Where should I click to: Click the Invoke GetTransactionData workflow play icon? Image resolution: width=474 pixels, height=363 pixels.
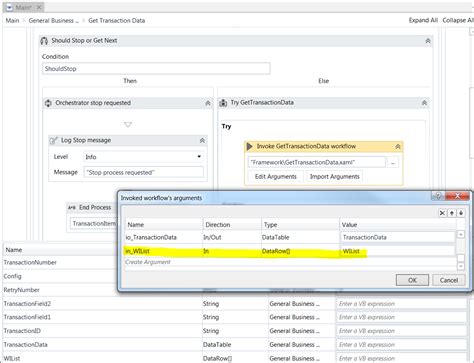click(249, 146)
